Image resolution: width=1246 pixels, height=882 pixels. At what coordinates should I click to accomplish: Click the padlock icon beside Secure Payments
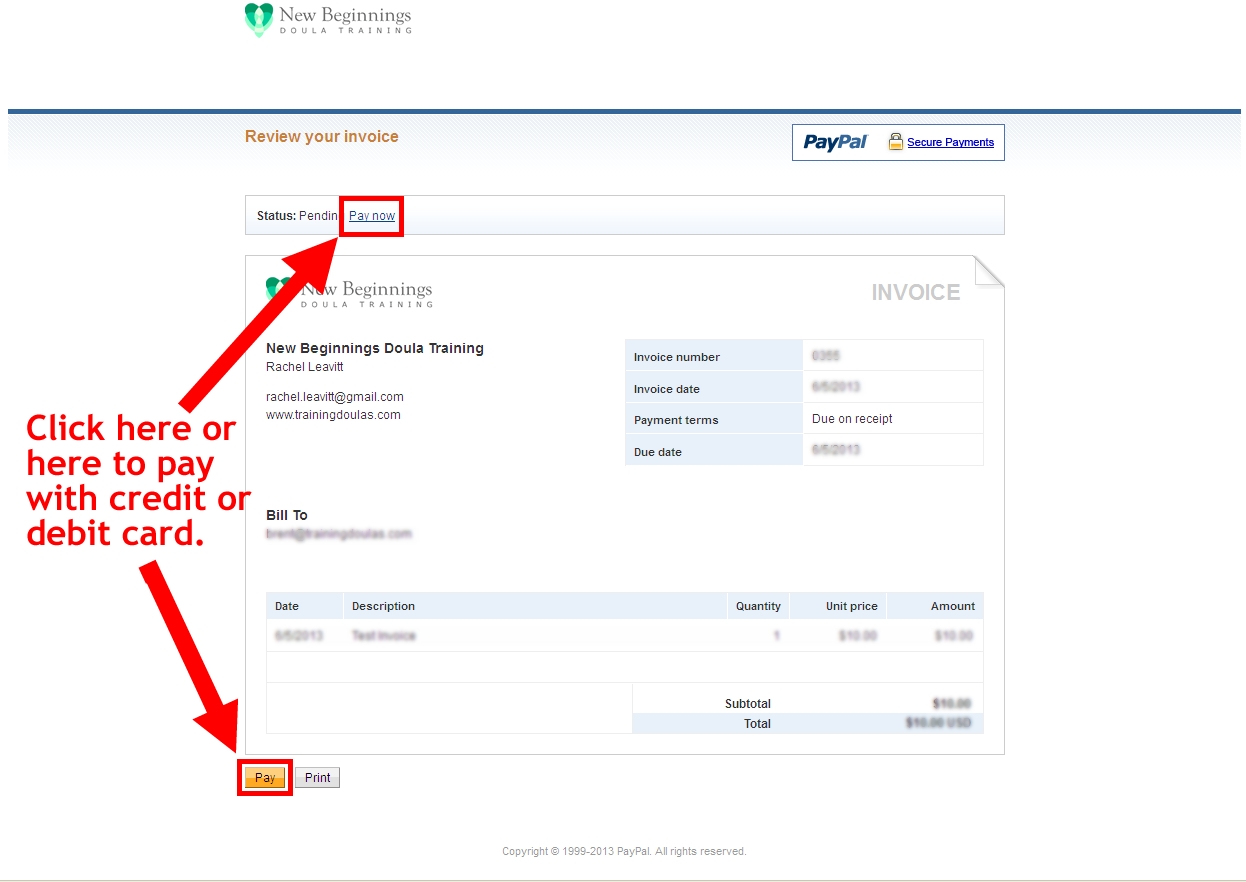(895, 142)
